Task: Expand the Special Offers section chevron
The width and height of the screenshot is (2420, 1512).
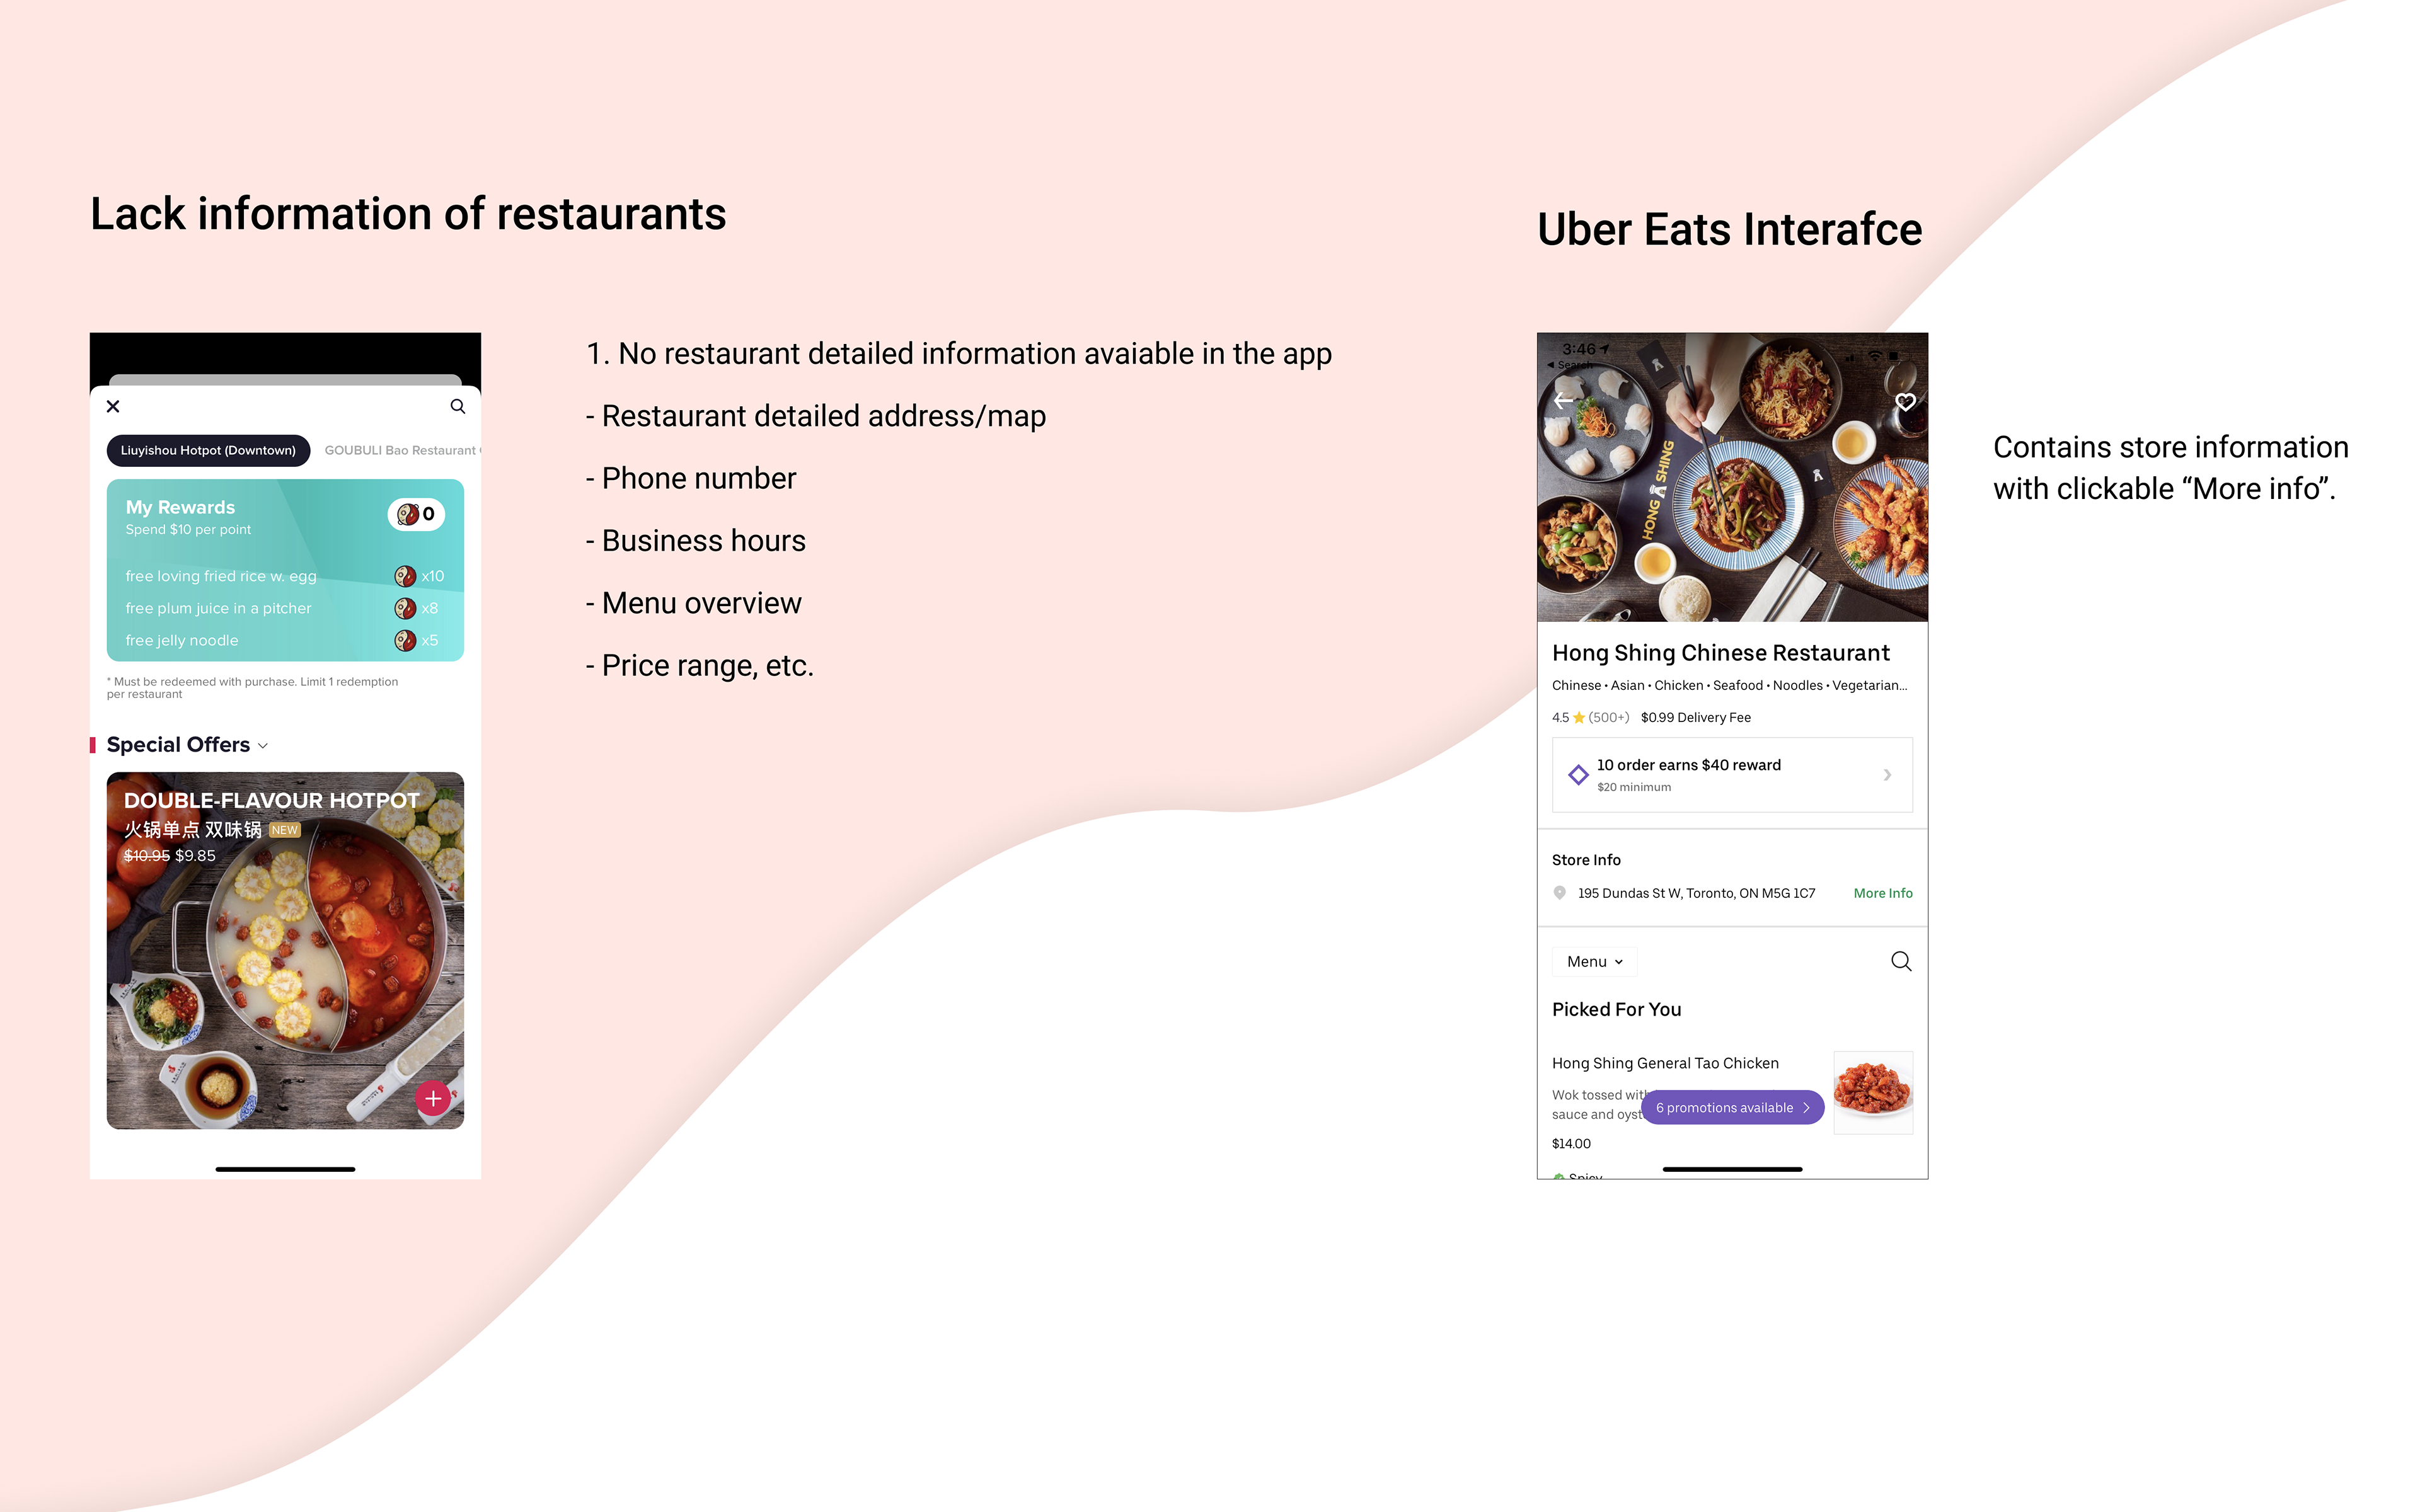Action: pos(263,746)
